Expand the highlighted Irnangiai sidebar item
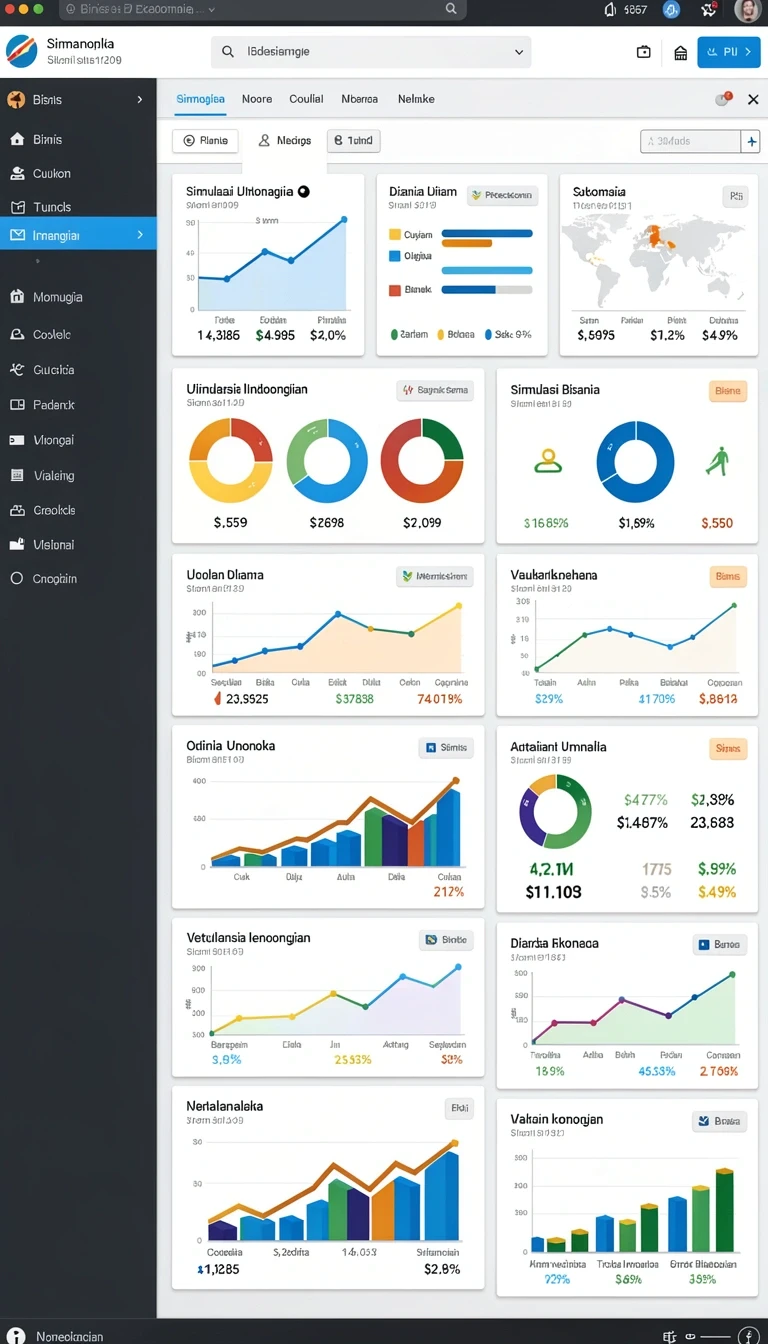The image size is (768, 1344). click(78, 235)
